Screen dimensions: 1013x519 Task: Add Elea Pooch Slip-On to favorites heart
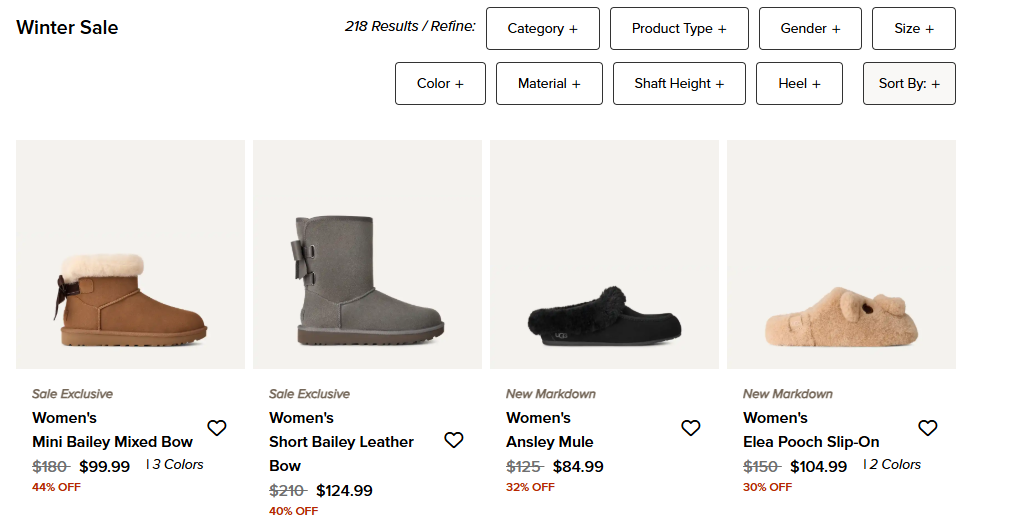pyautogui.click(x=928, y=428)
